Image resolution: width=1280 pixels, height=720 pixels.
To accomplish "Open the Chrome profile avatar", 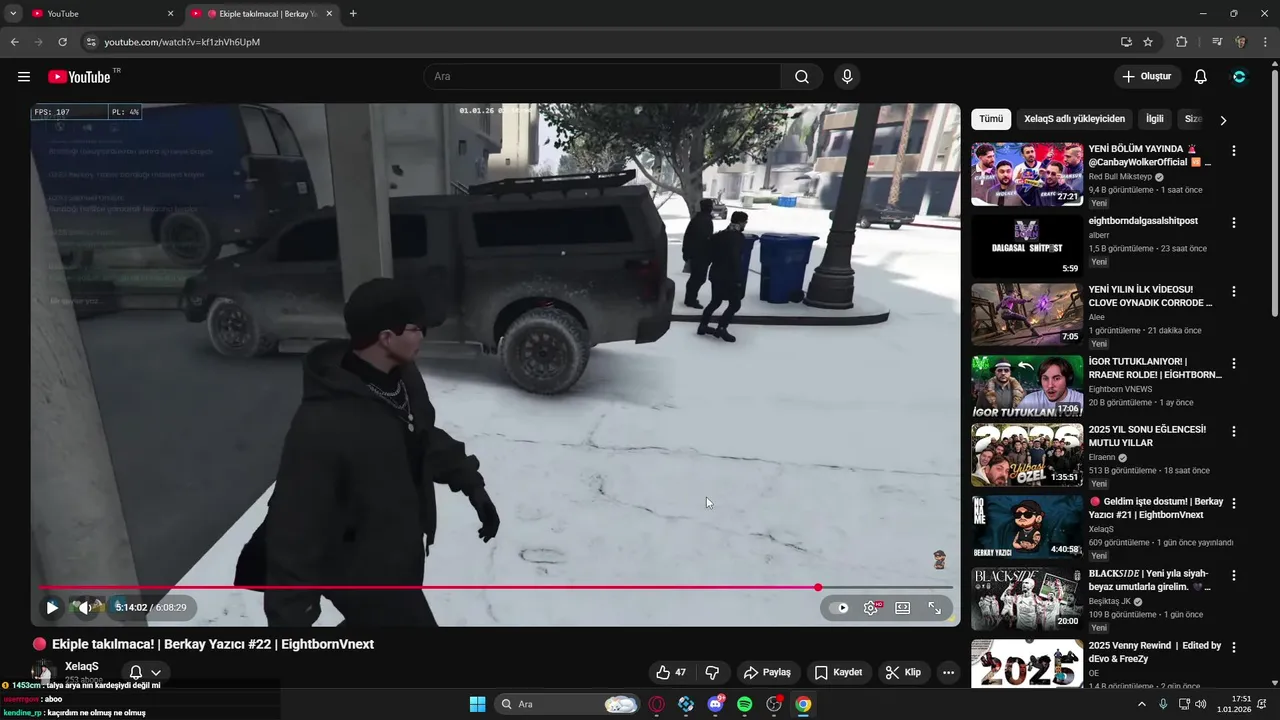I will (1241, 42).
